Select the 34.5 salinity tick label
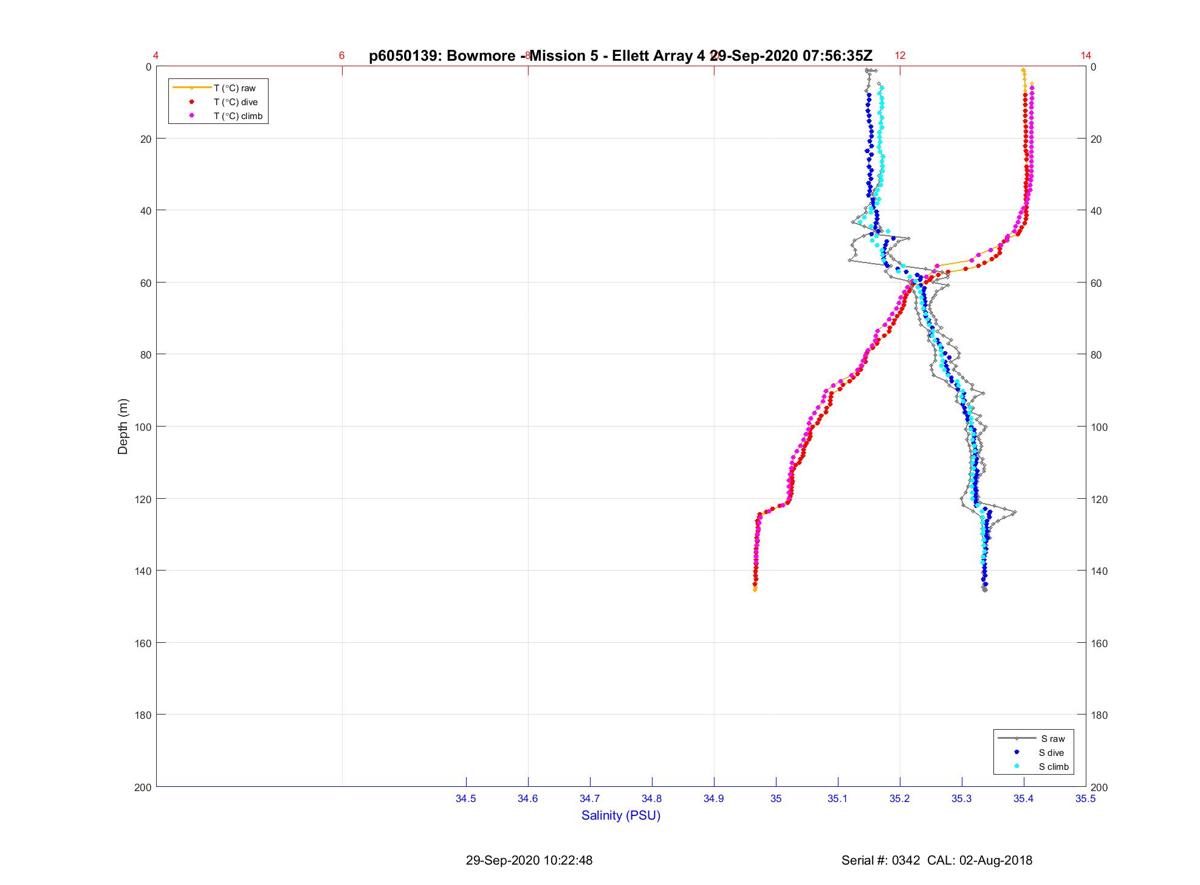The image size is (1200, 885). point(466,798)
